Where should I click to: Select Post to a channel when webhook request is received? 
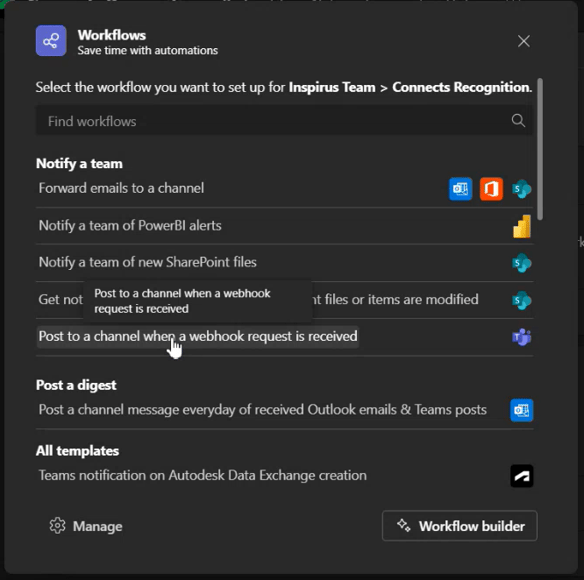[x=198, y=336]
